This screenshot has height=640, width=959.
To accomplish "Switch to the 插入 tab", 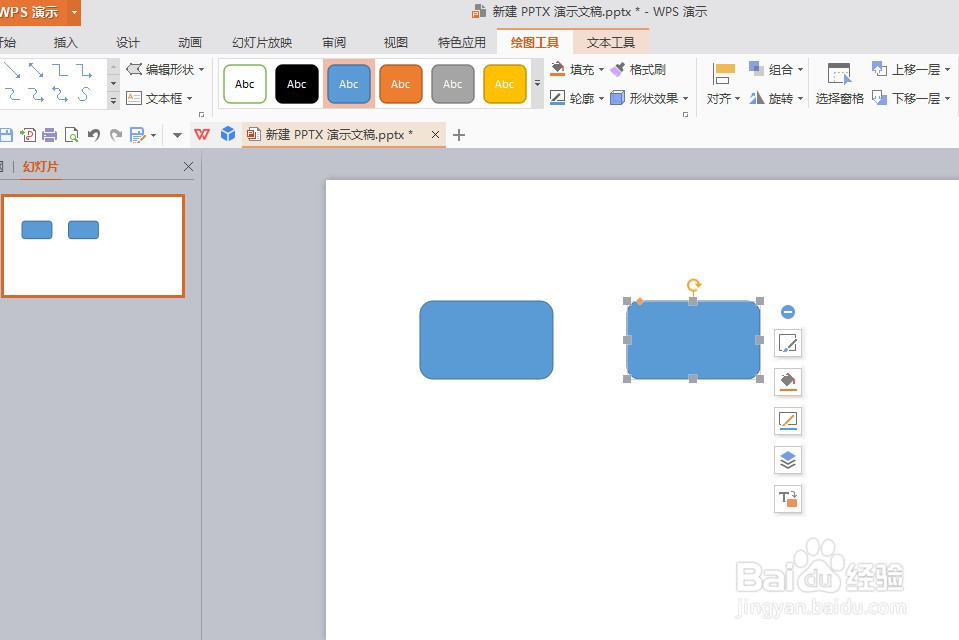I will tap(65, 42).
